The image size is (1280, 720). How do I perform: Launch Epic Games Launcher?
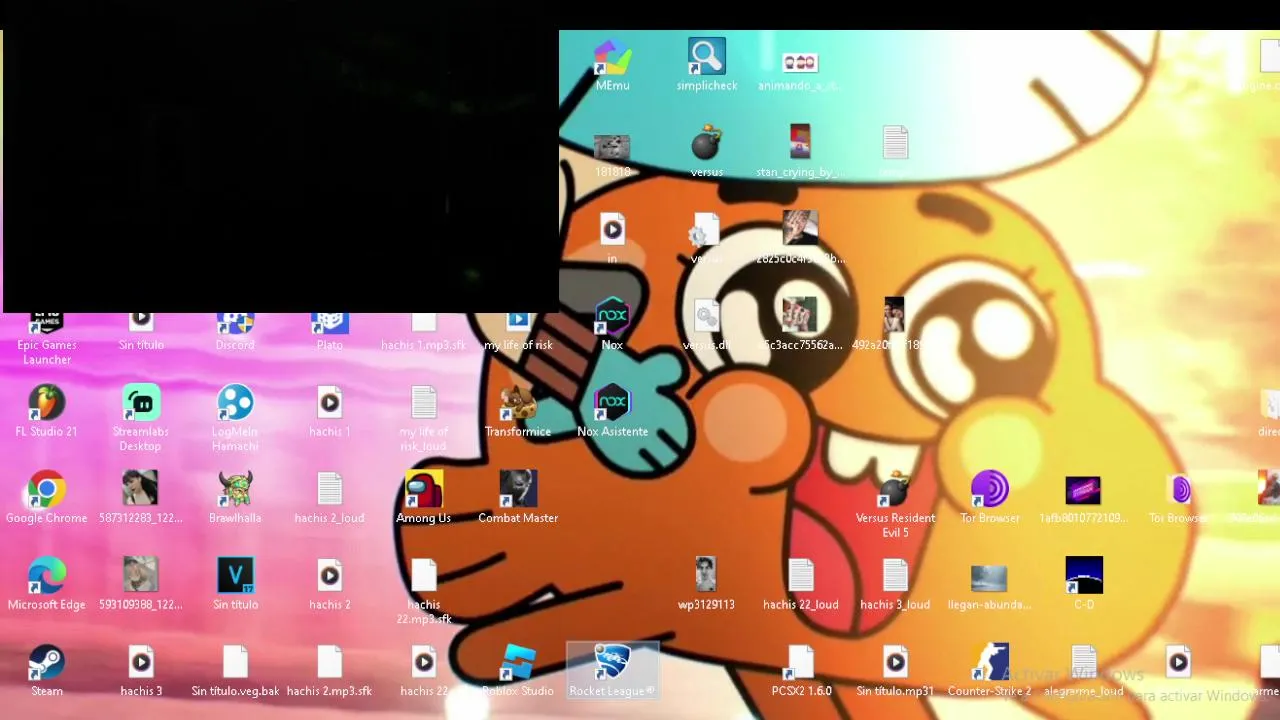[x=47, y=338]
